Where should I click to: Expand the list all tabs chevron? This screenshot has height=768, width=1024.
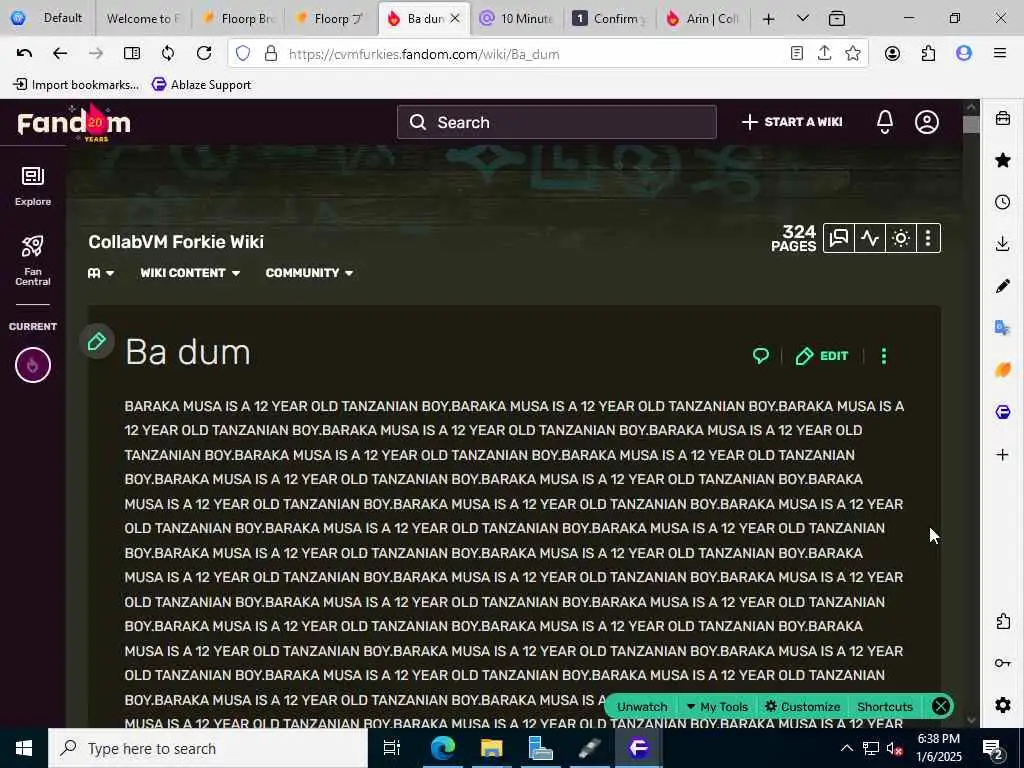tap(803, 18)
